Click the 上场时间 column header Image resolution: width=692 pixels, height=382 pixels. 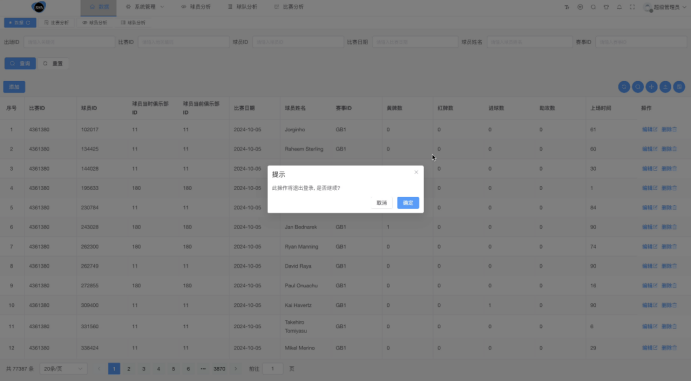click(x=601, y=108)
